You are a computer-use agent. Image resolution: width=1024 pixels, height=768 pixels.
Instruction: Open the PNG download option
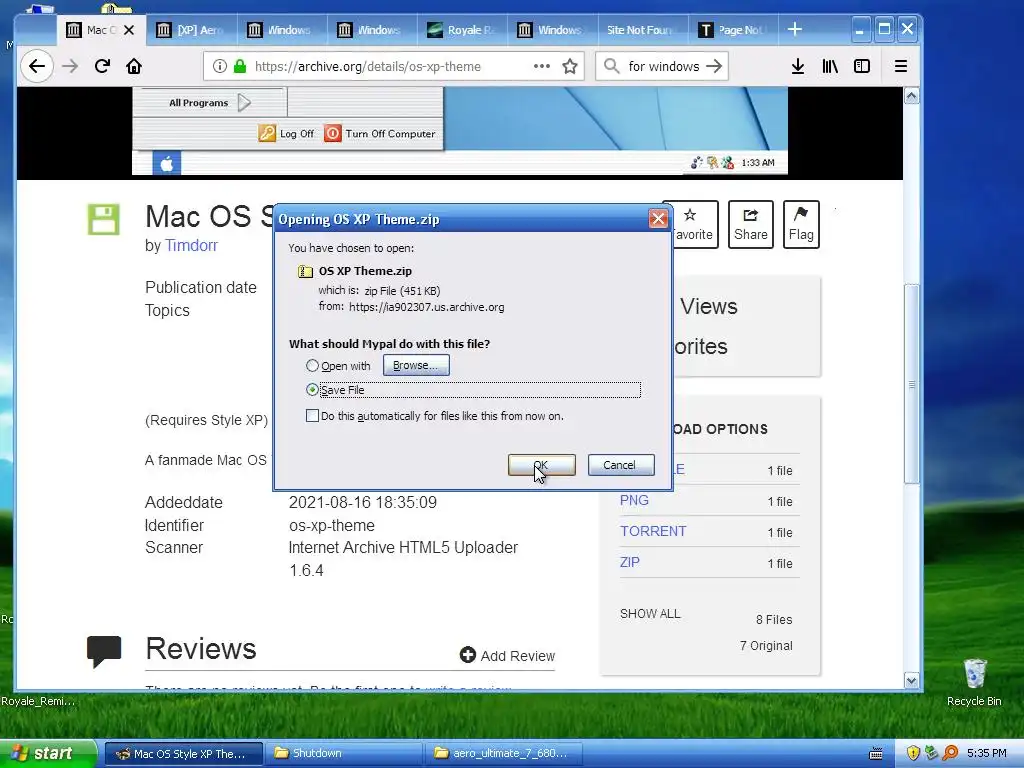(x=634, y=500)
